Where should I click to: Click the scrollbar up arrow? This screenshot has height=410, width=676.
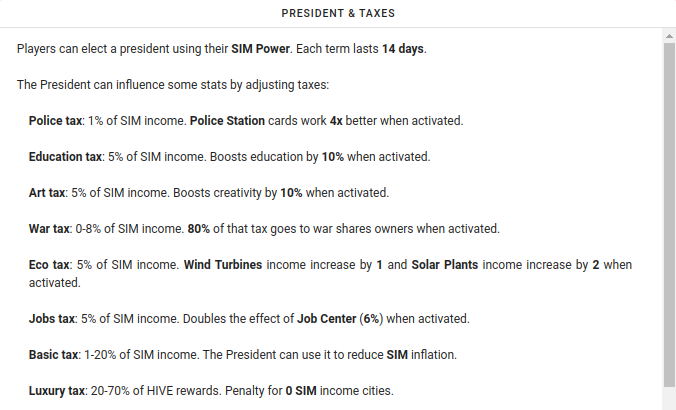(669, 36)
